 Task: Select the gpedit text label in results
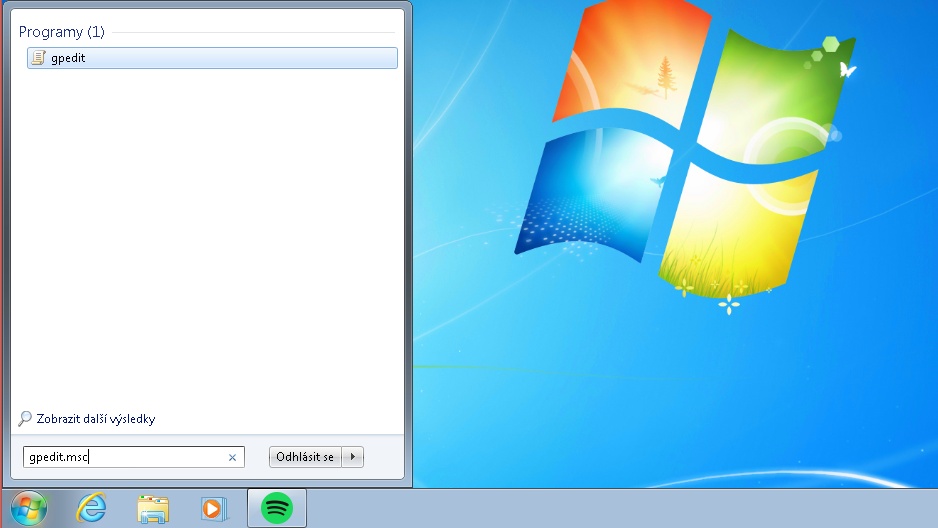point(68,58)
